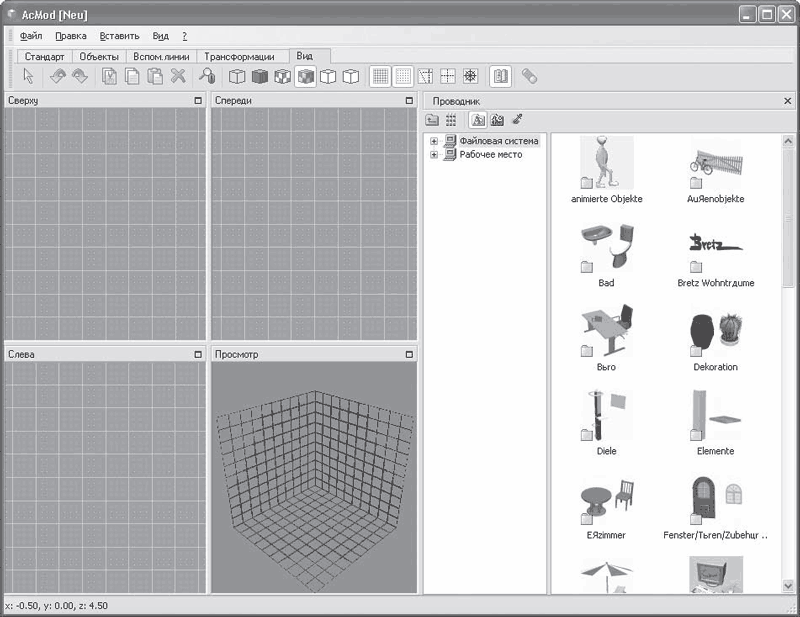Click the explorer vertical scrollbar up arrow
The width and height of the screenshot is (800, 617).
789,141
